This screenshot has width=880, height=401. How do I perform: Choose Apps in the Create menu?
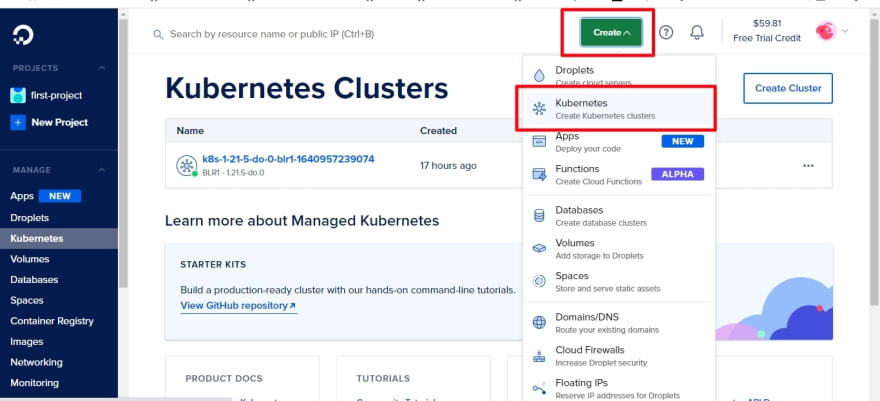tap(618, 142)
